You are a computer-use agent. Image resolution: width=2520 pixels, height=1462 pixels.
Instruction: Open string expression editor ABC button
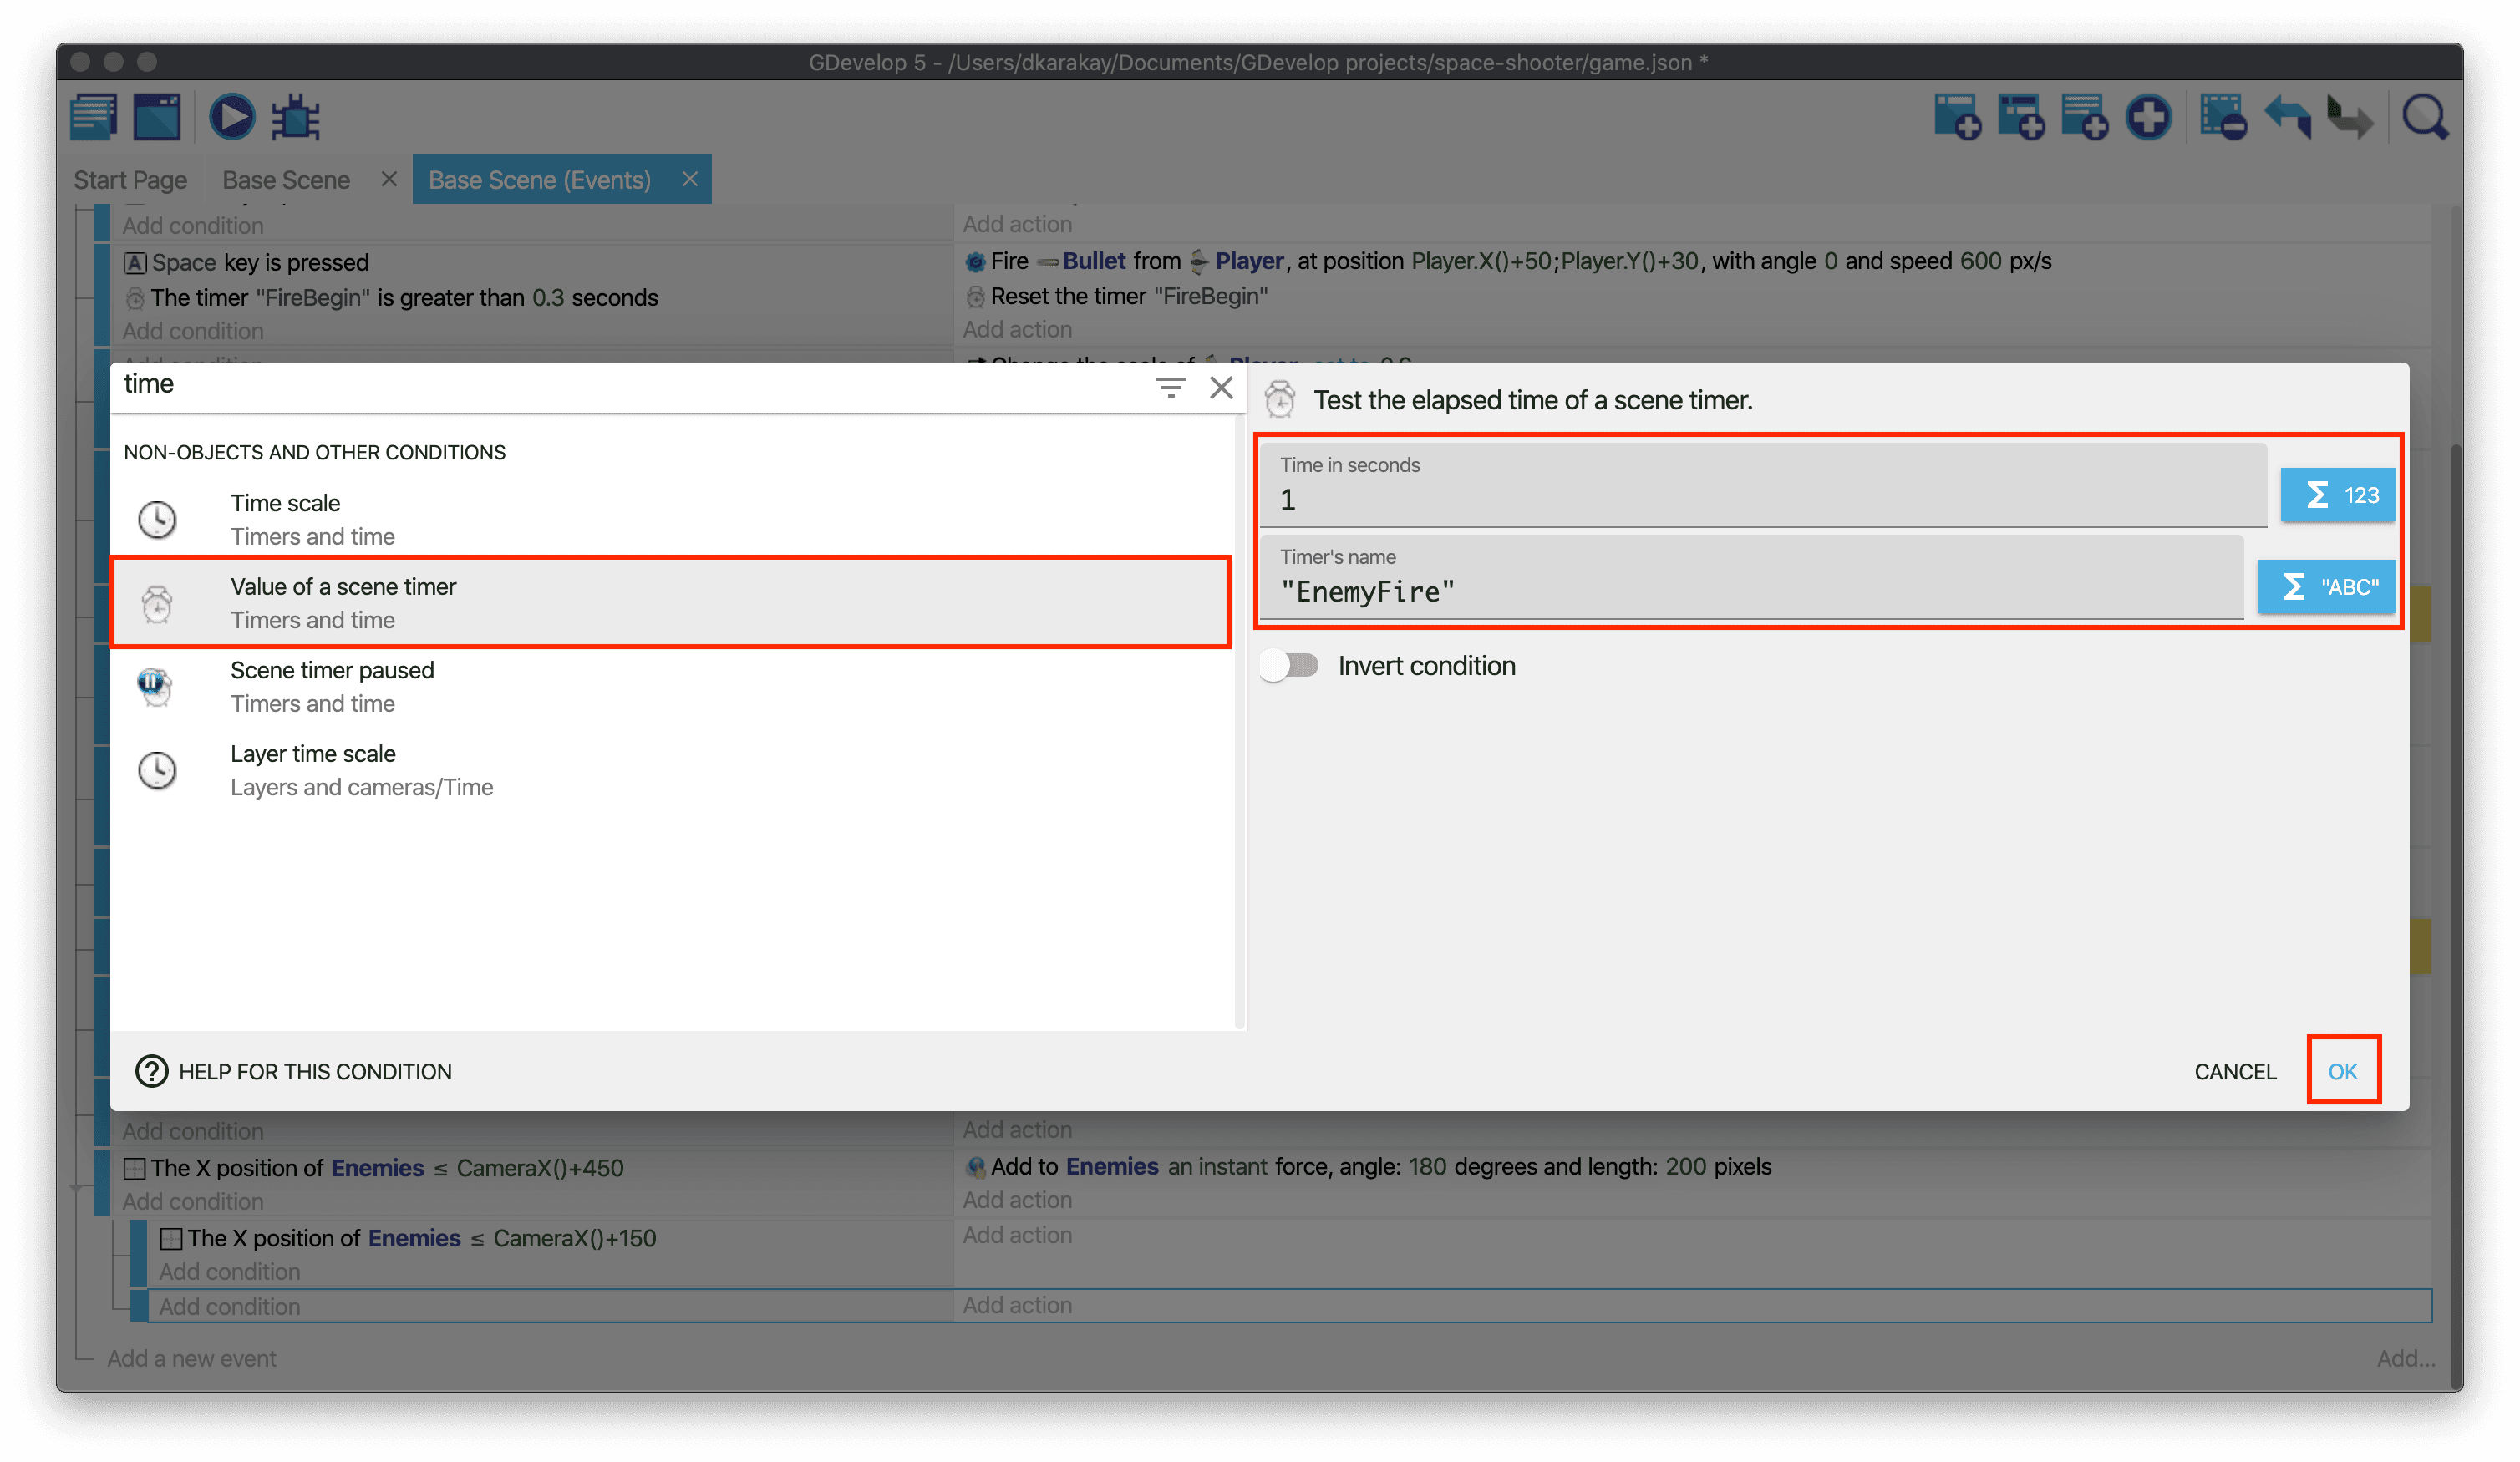2326,587
